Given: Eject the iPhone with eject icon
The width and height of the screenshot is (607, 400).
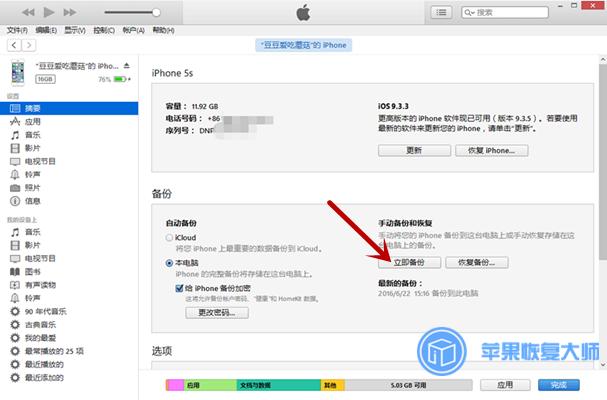Looking at the screenshot, I should 127,66.
